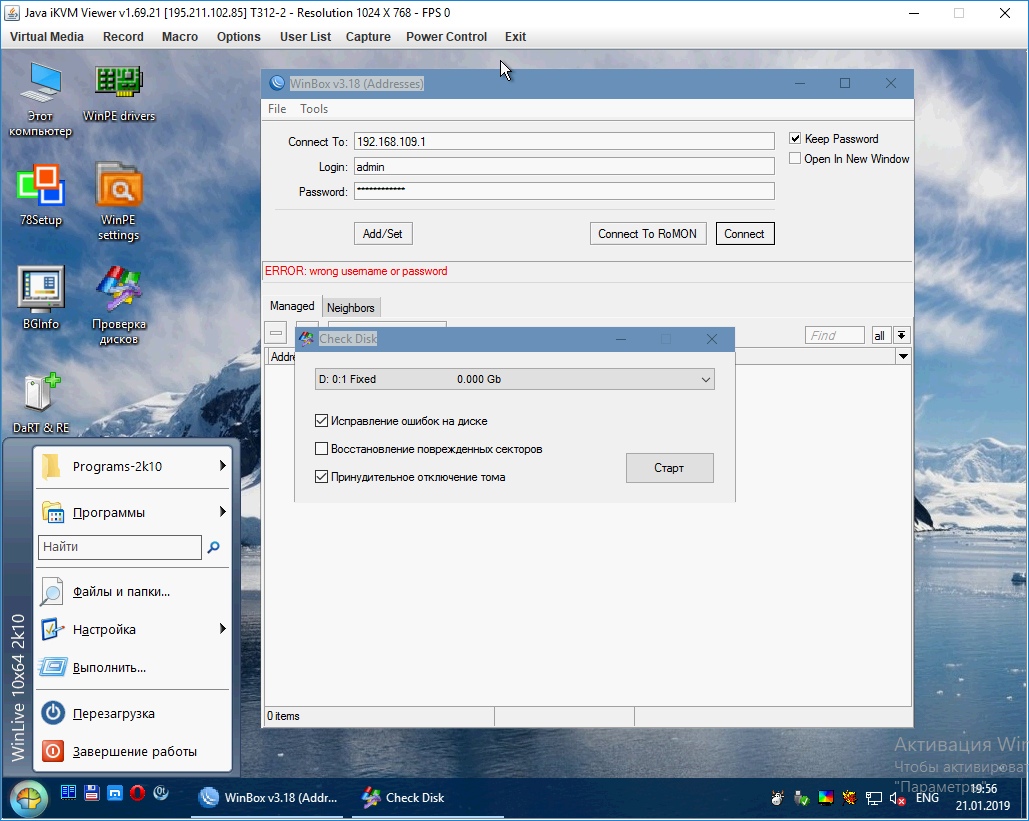This screenshot has height=821, width=1029.
Task: Click the search magnifier in the start menu
Action: [x=213, y=547]
